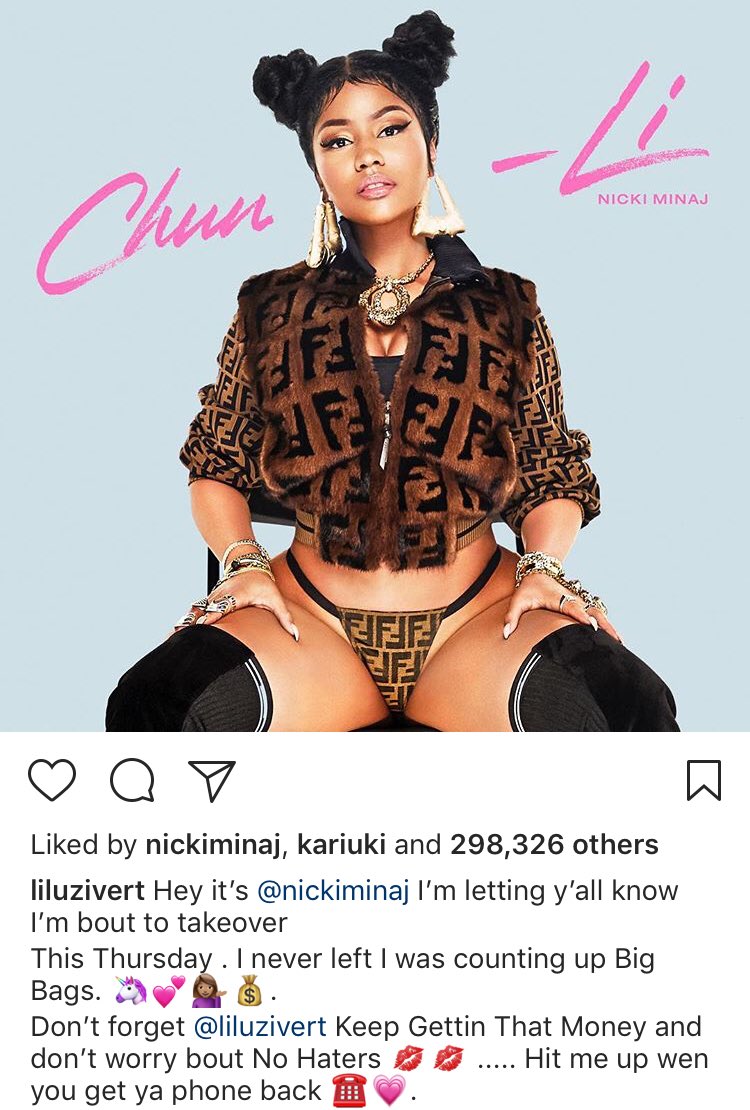Tap the heart like icon

pyautogui.click(x=52, y=779)
